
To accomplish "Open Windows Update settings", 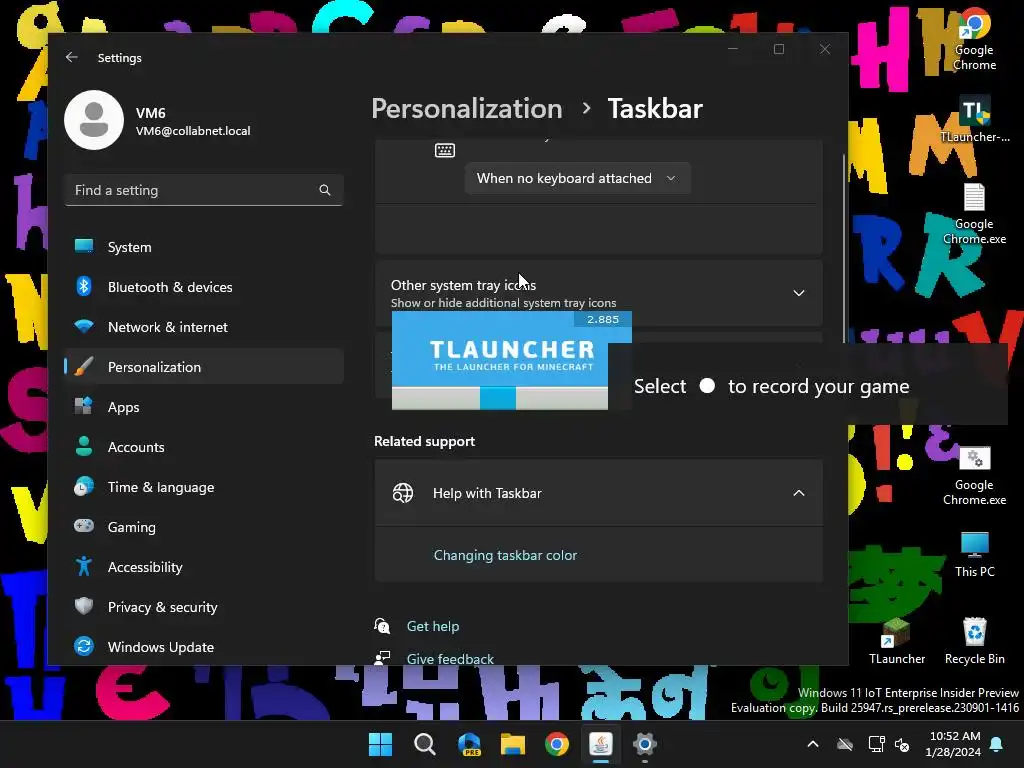I will 204,647.
